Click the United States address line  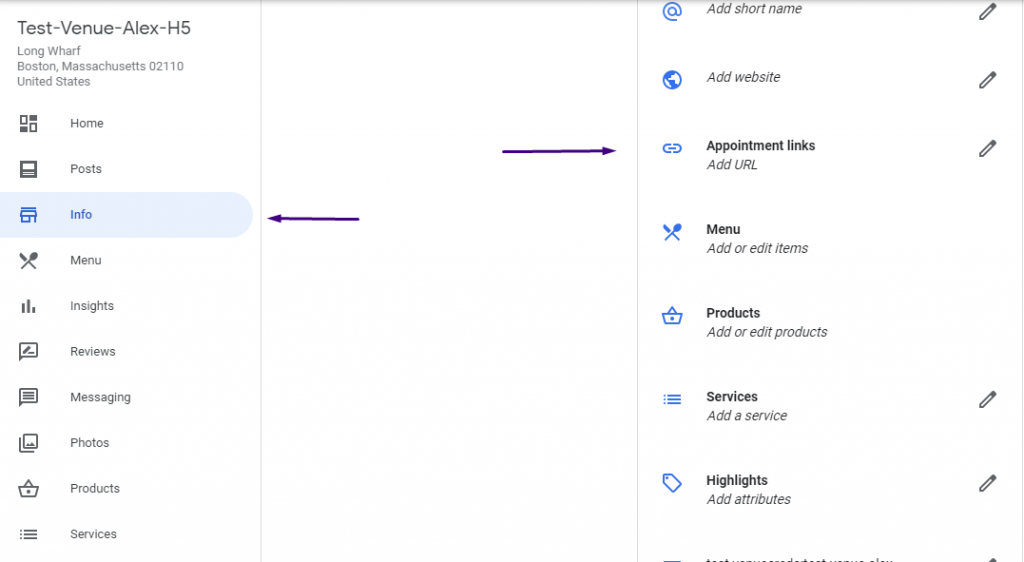tap(54, 82)
